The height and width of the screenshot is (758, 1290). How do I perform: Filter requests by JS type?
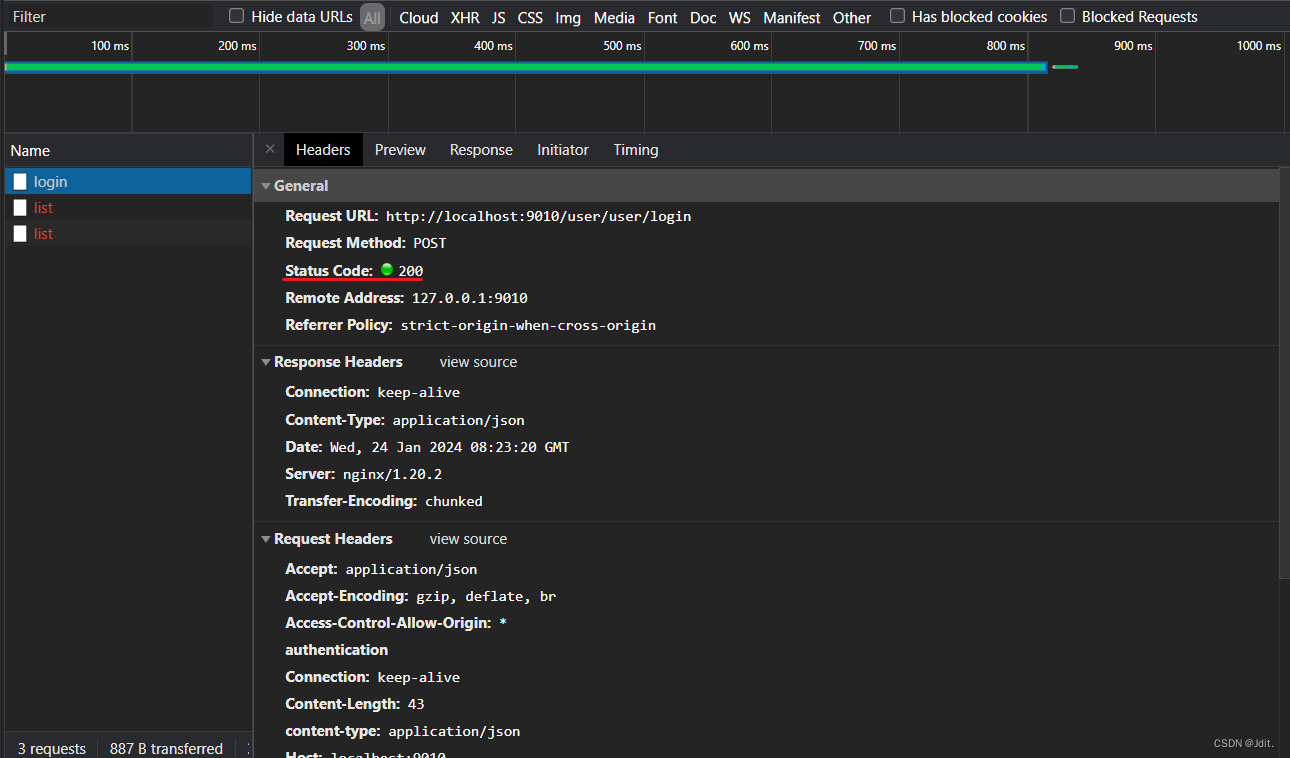click(x=499, y=17)
